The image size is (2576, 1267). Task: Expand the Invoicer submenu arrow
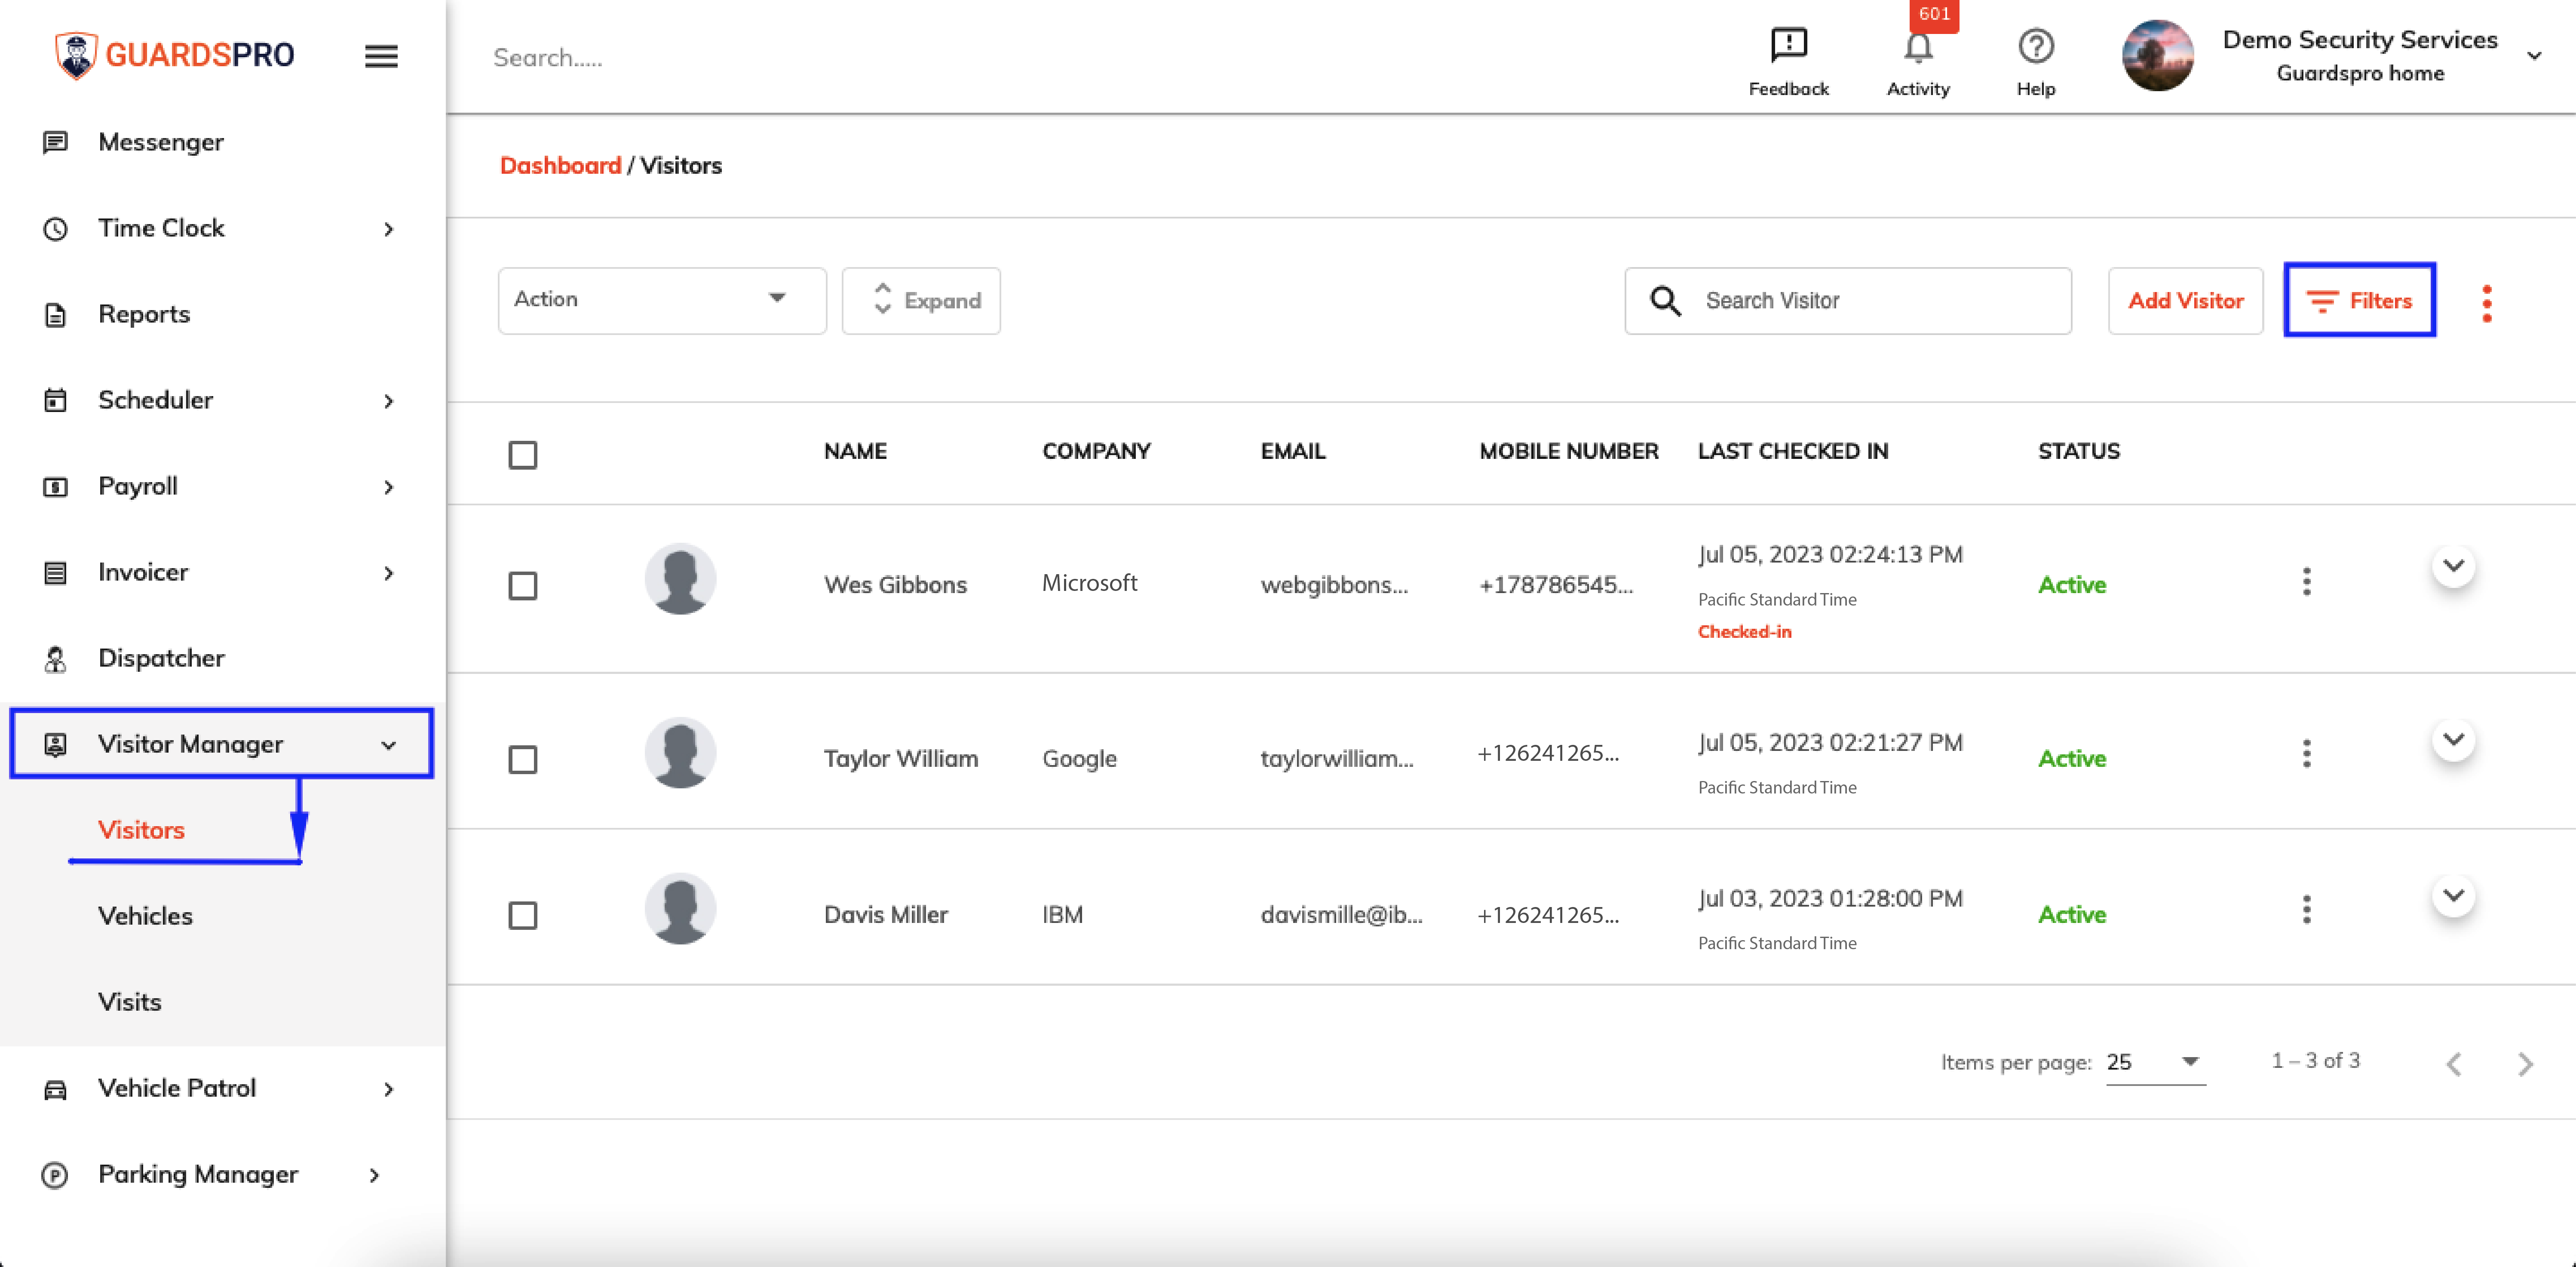pos(388,573)
